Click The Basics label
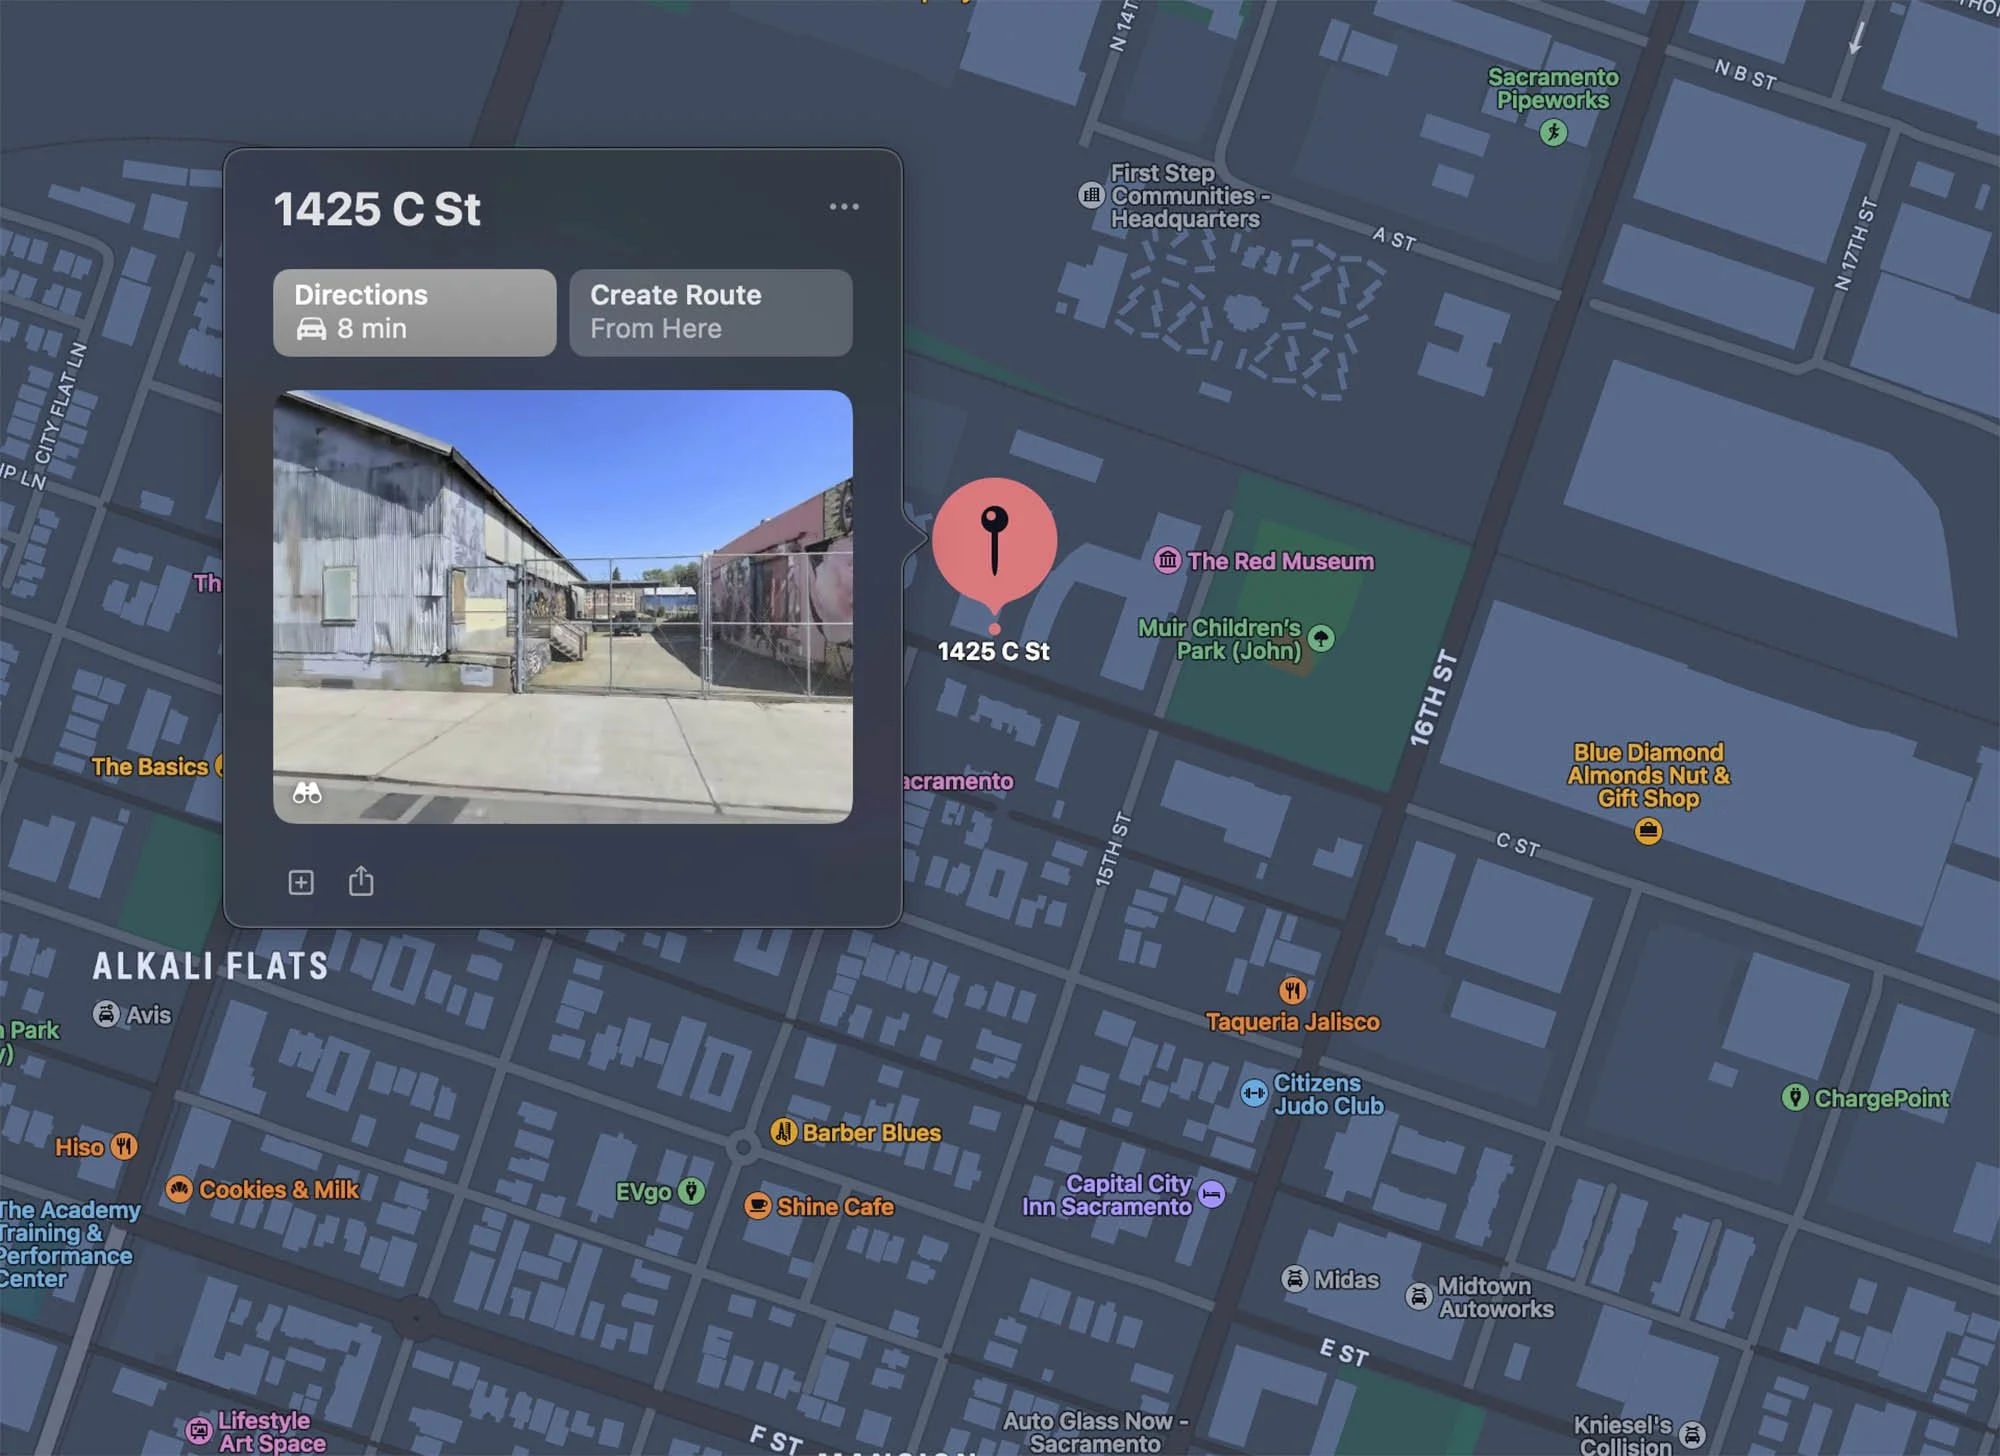Image resolution: width=2000 pixels, height=1456 pixels. (x=150, y=767)
